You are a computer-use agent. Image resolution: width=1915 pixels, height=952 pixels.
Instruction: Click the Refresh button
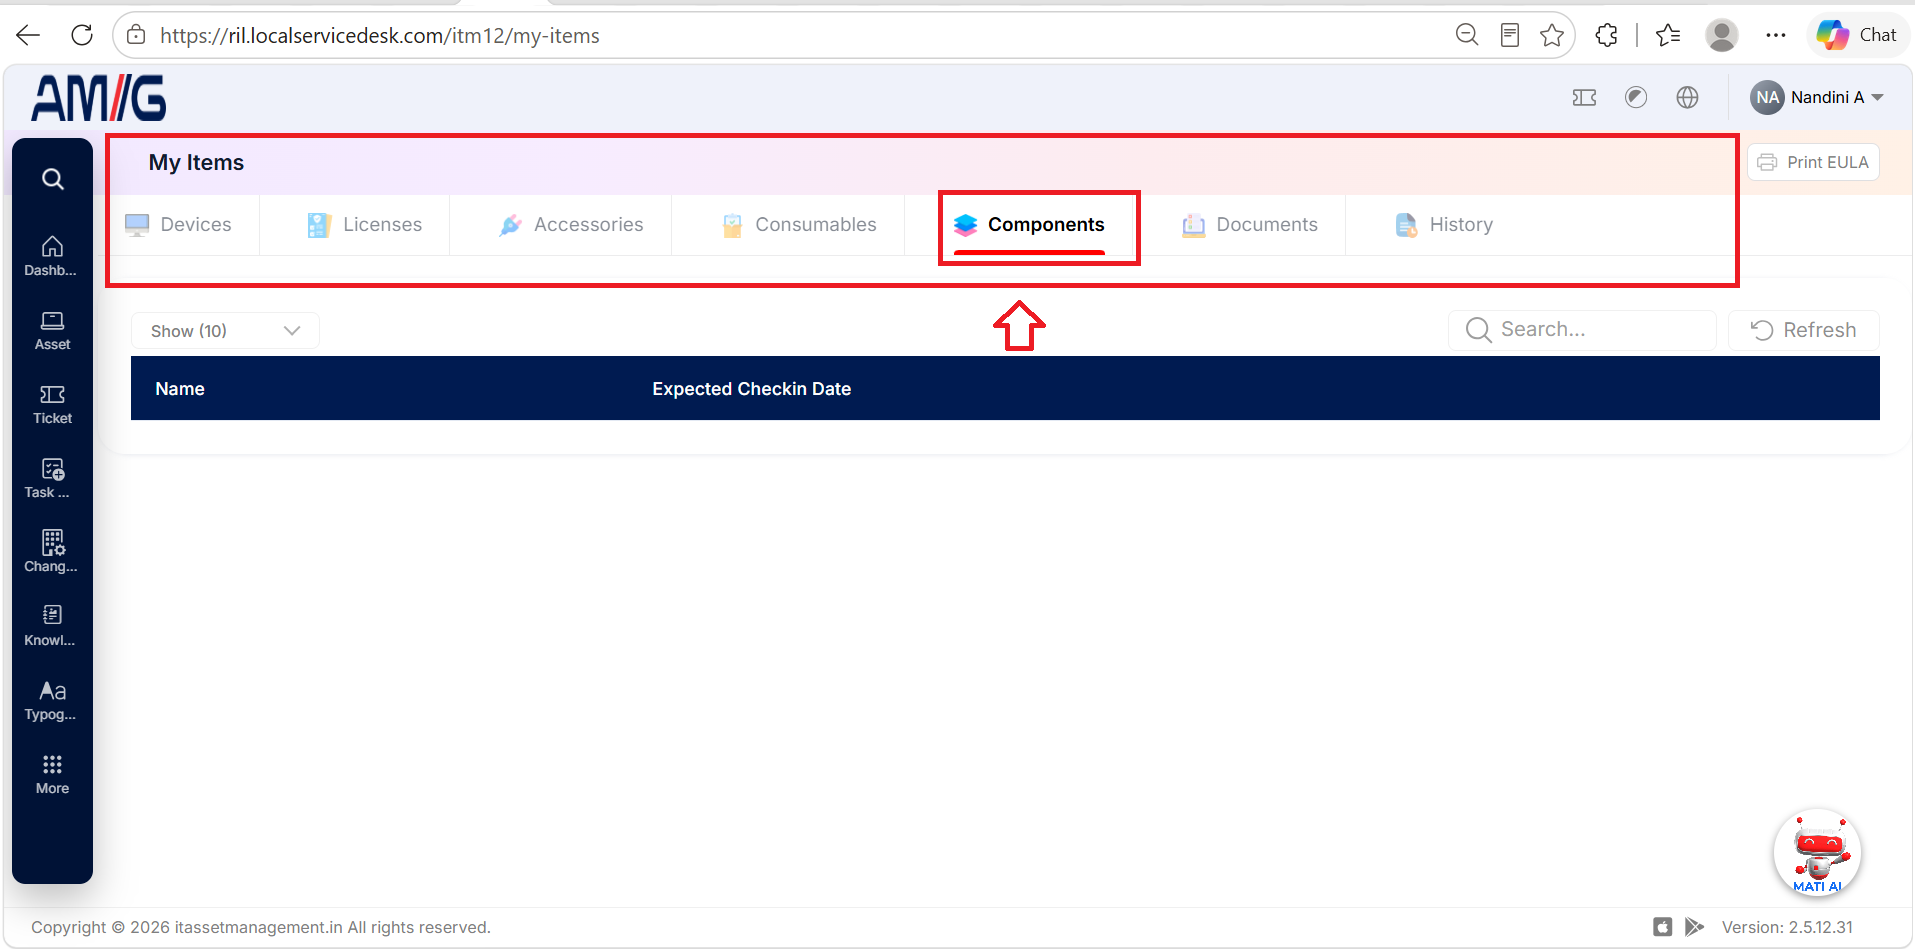[1804, 330]
